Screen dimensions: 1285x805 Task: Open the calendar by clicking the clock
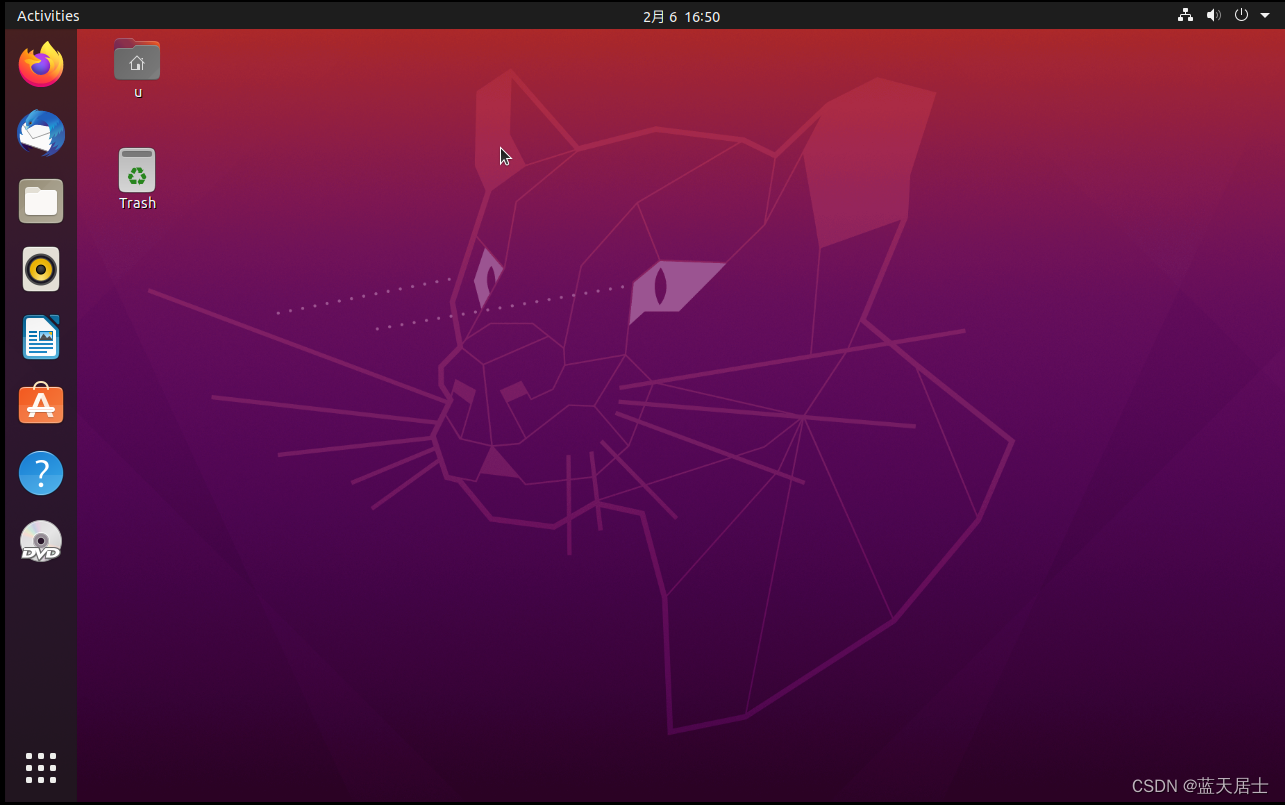[681, 16]
